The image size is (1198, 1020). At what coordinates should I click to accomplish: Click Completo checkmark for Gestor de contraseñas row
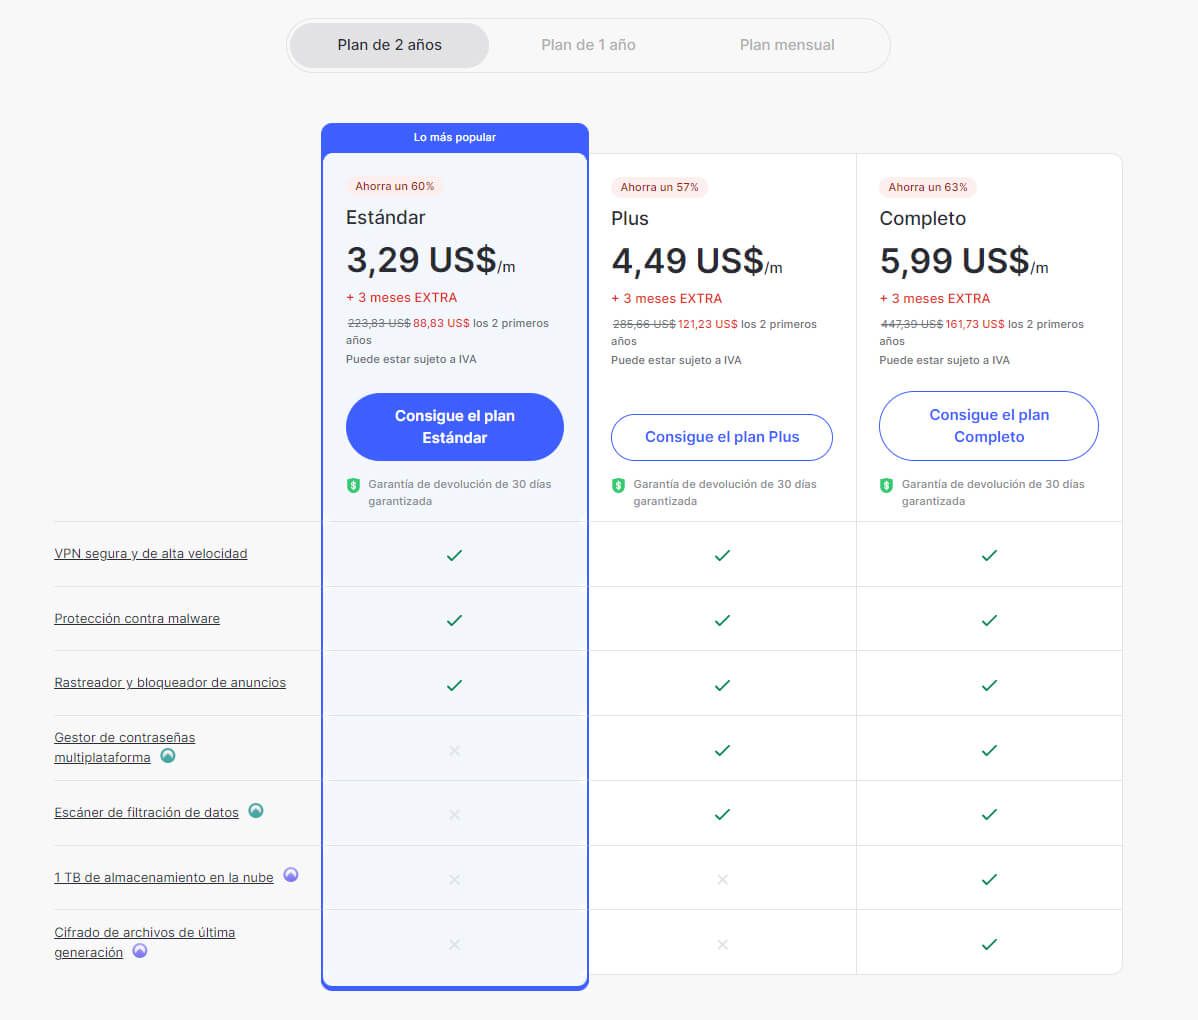(989, 750)
